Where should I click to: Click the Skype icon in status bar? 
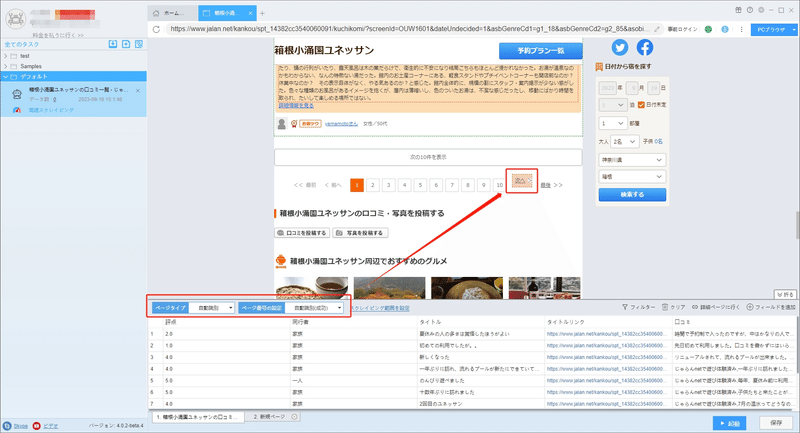pos(7,426)
